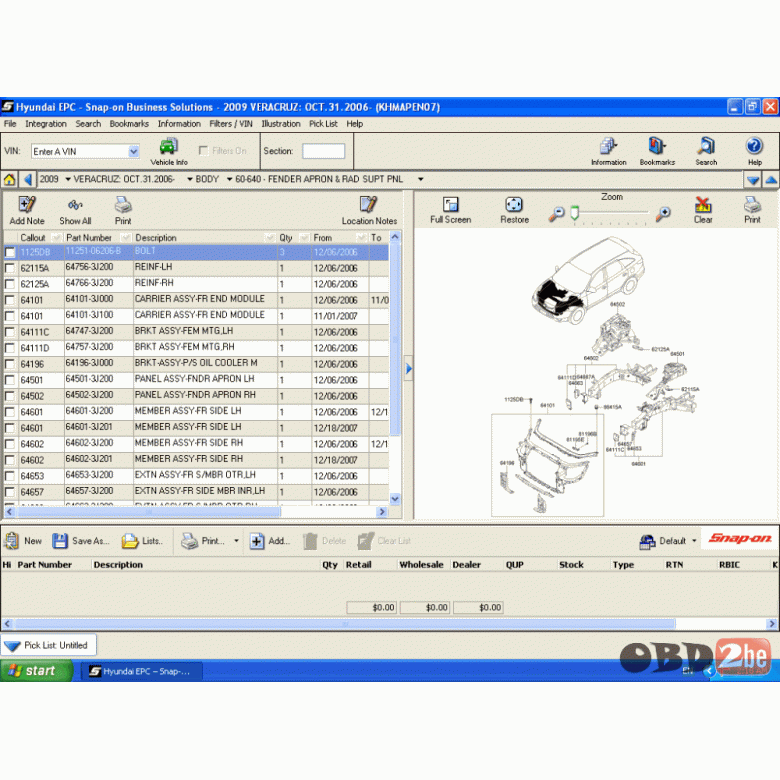Click the Retail column header in pick list

point(359,565)
